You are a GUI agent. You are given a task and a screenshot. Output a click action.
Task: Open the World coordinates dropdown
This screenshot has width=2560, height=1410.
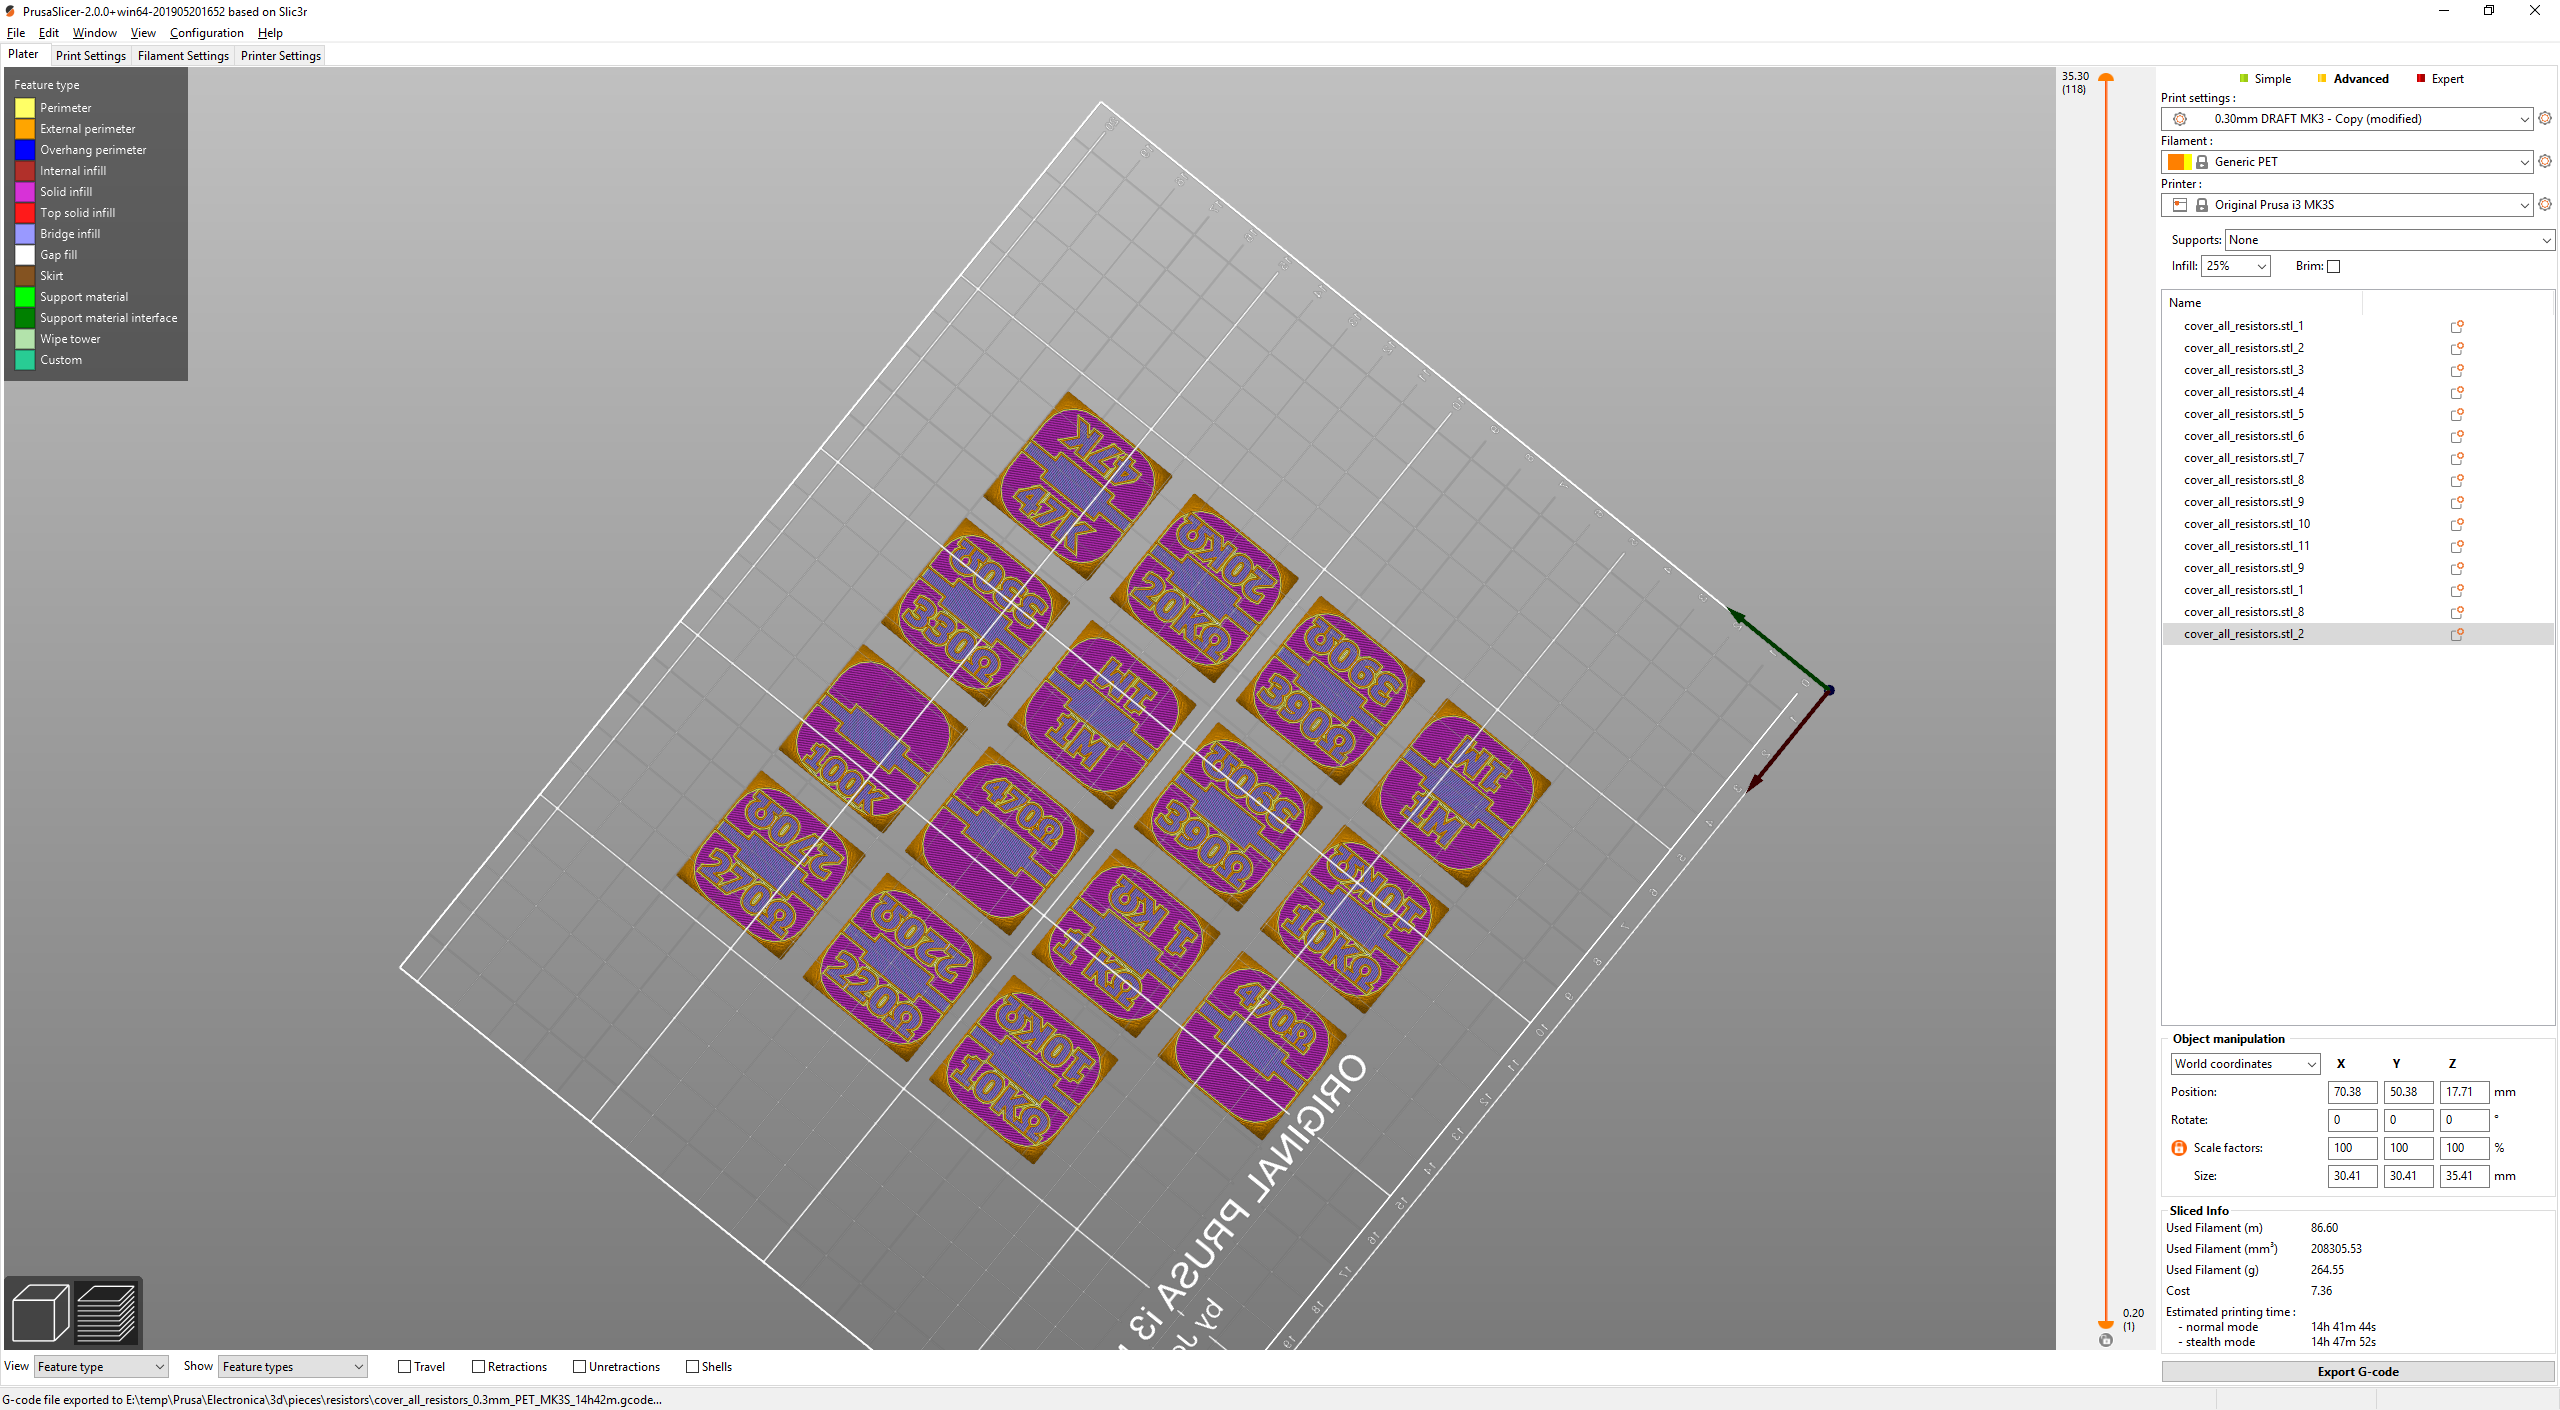coord(2244,1064)
